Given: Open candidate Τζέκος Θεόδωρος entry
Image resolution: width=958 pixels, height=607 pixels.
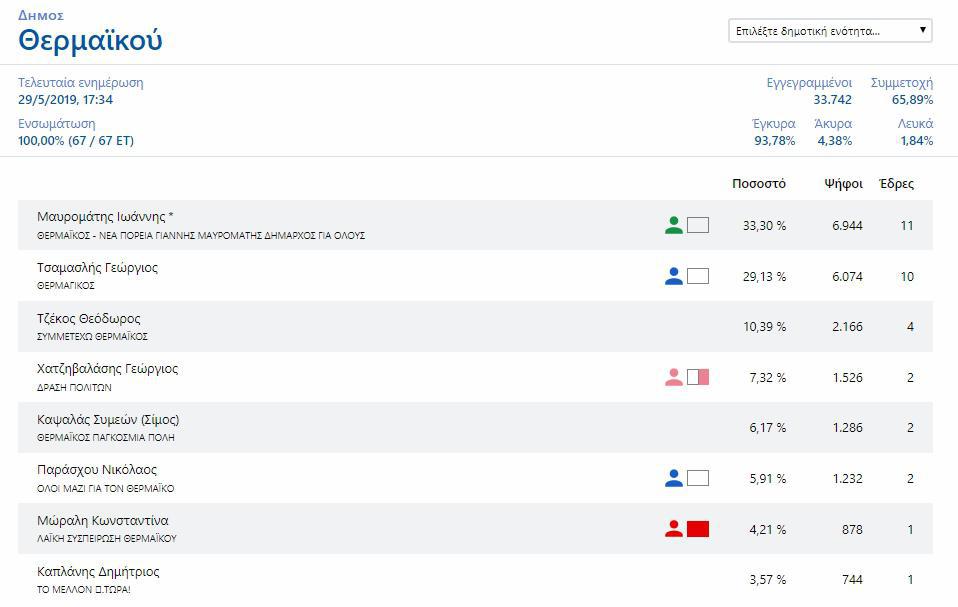Looking at the screenshot, I should point(89,319).
